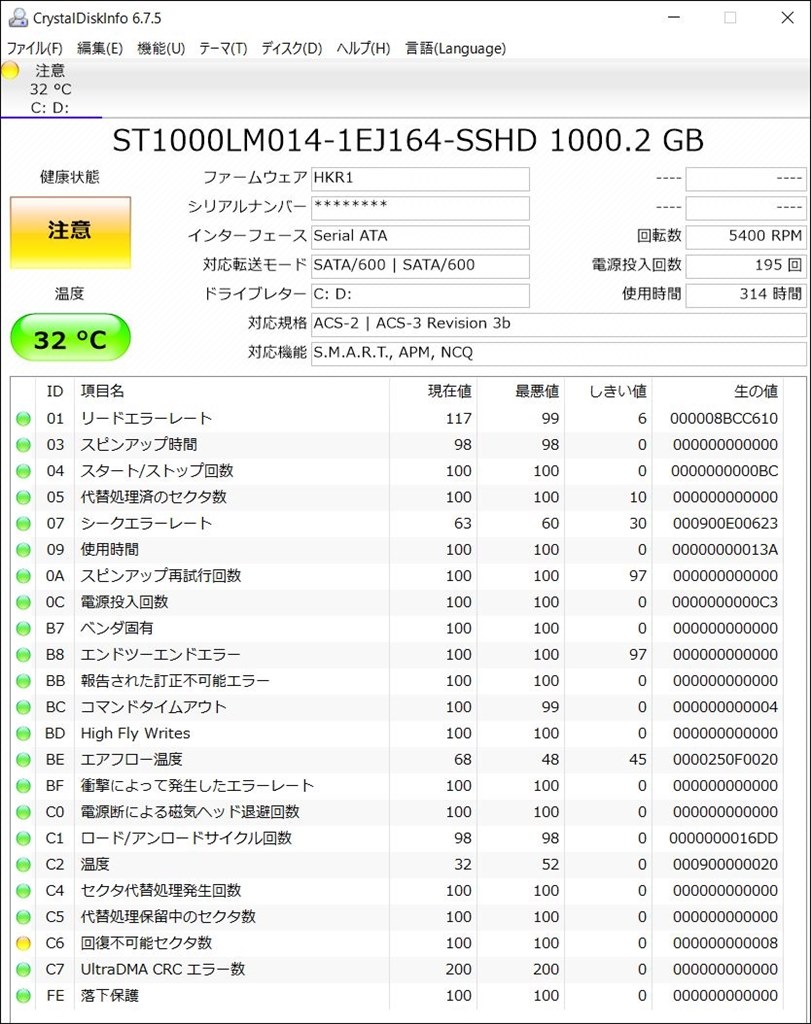Screen dimensions: 811x1024
Task: Open the ヘルプ(H) menu
Action: click(x=363, y=48)
